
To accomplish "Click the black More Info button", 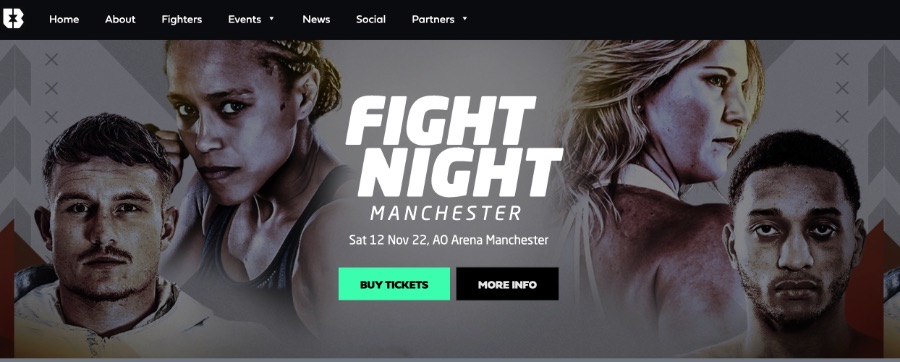I will pos(507,284).
